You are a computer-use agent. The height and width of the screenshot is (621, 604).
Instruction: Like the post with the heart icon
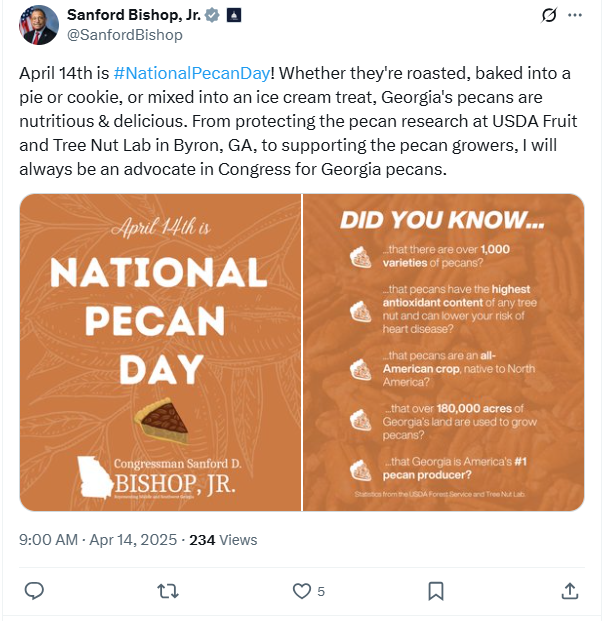point(301,591)
